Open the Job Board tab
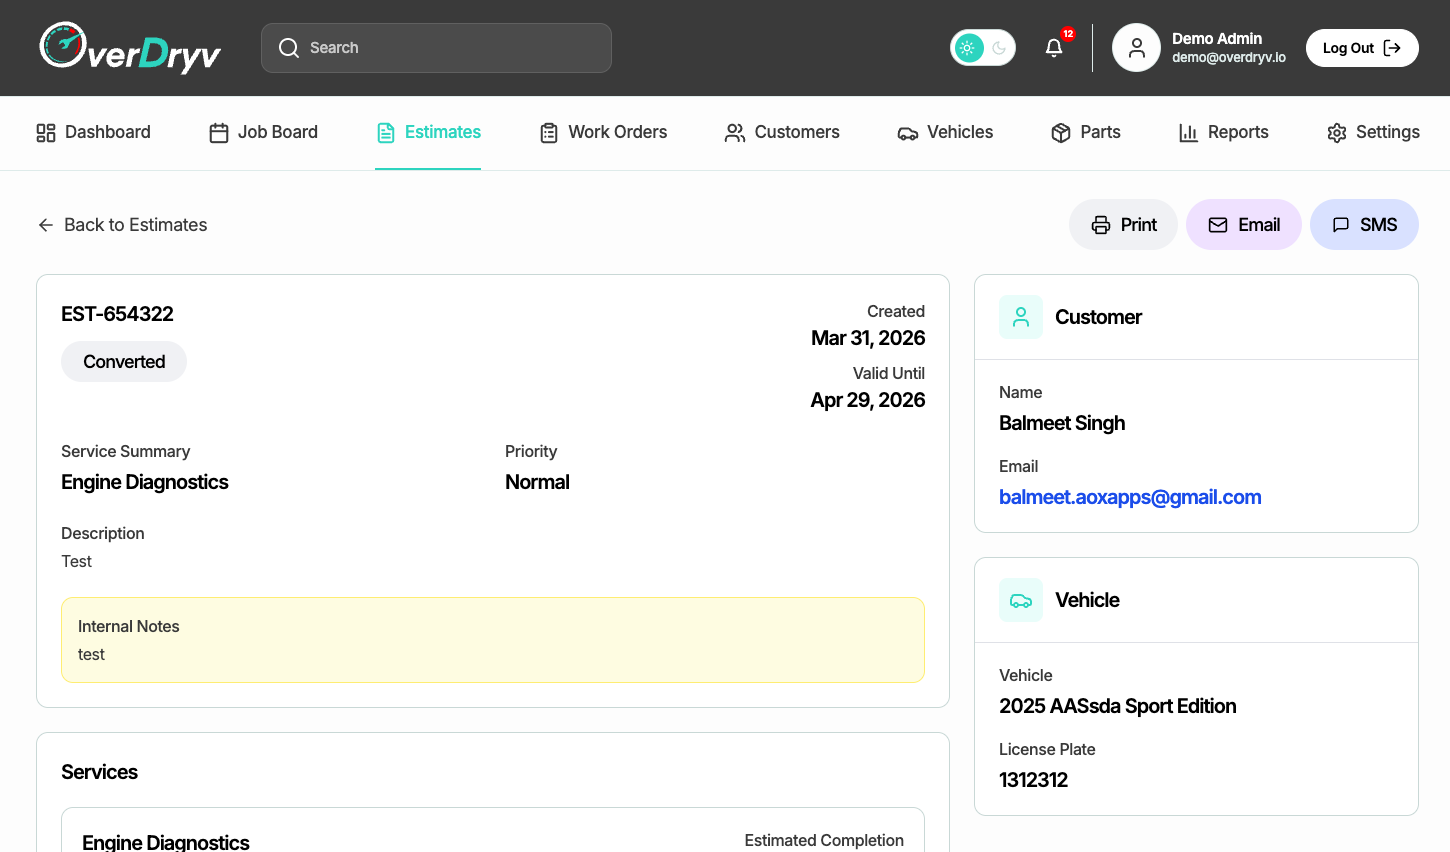The image size is (1450, 852). [x=263, y=132]
